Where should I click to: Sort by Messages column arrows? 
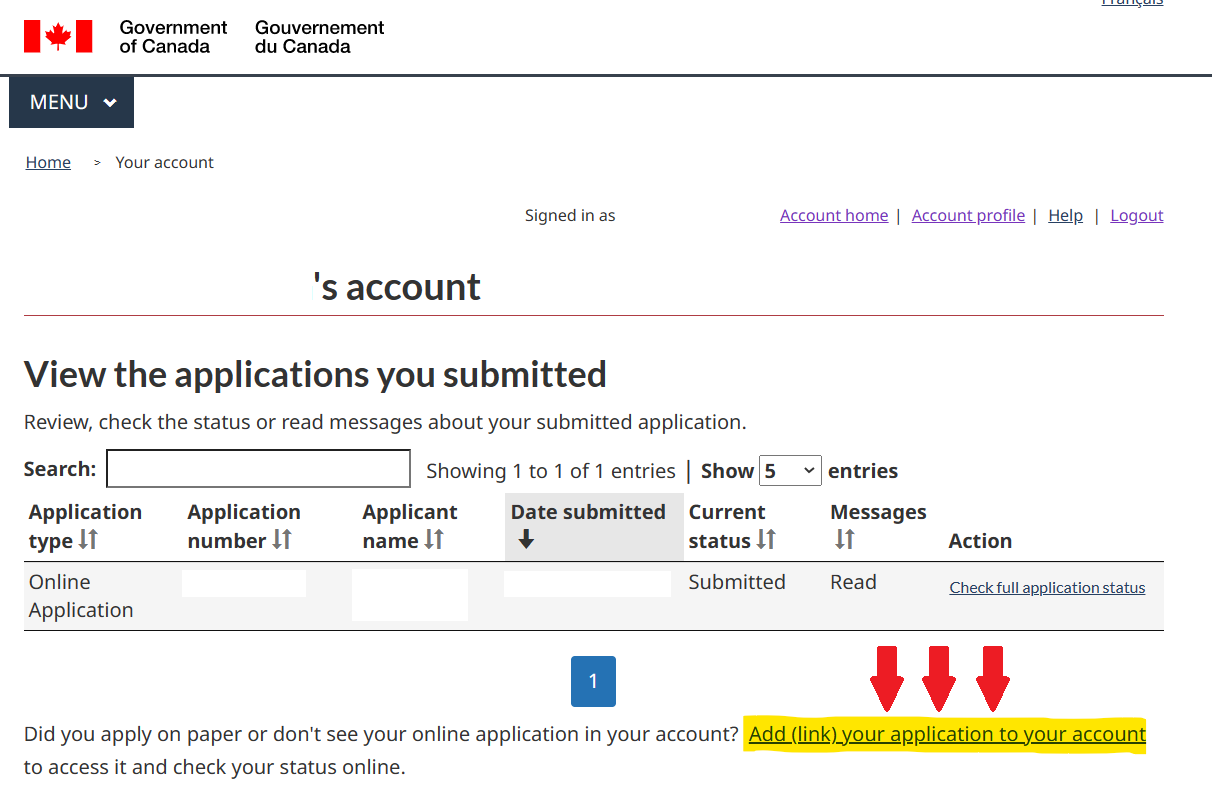click(845, 540)
